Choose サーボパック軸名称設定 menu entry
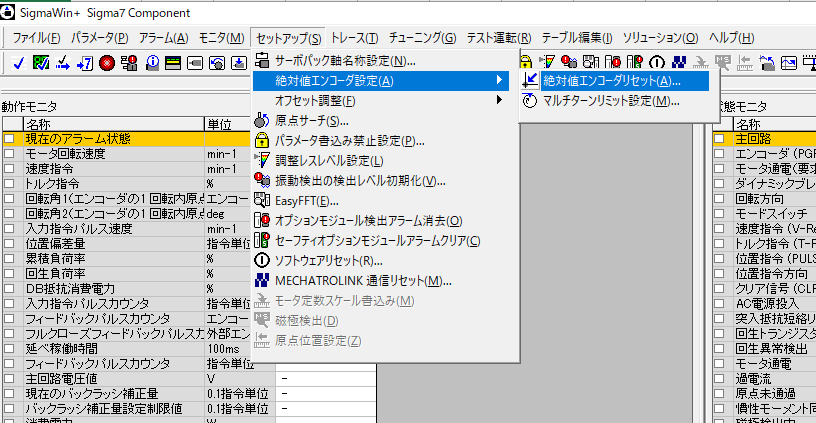This screenshot has height=423, width=816. 380,61
